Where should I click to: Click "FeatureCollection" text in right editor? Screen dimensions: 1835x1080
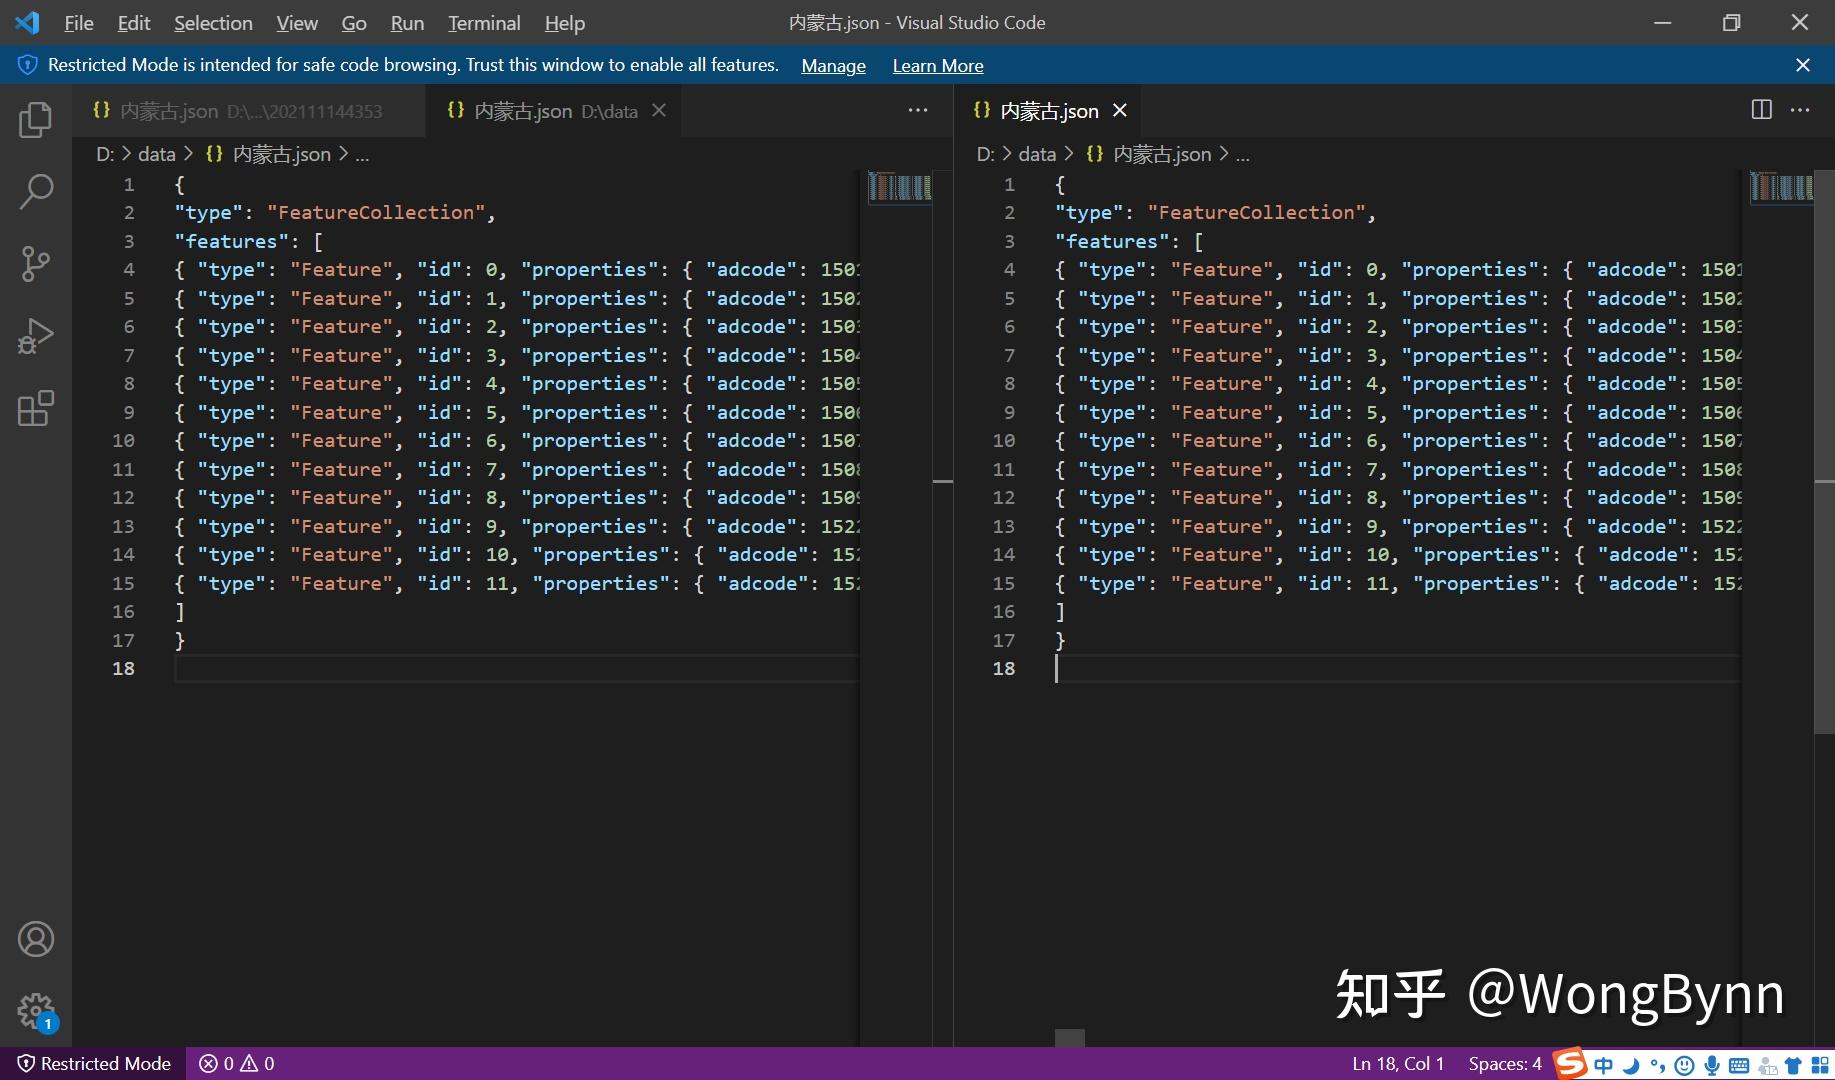point(1257,213)
